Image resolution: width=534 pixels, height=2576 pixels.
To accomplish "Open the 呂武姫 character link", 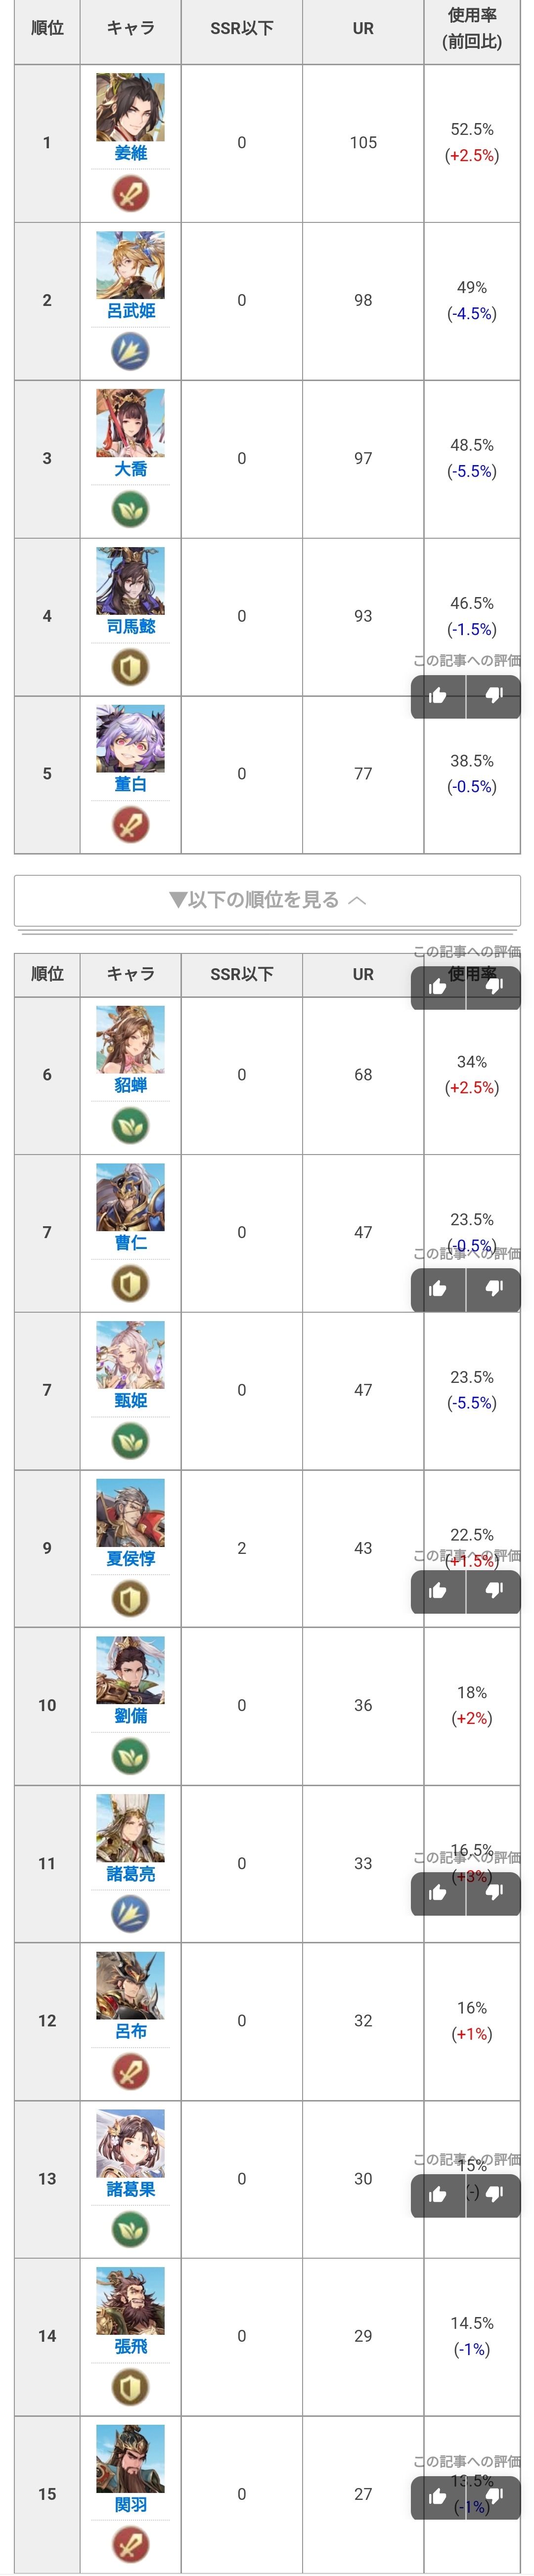I will [130, 311].
